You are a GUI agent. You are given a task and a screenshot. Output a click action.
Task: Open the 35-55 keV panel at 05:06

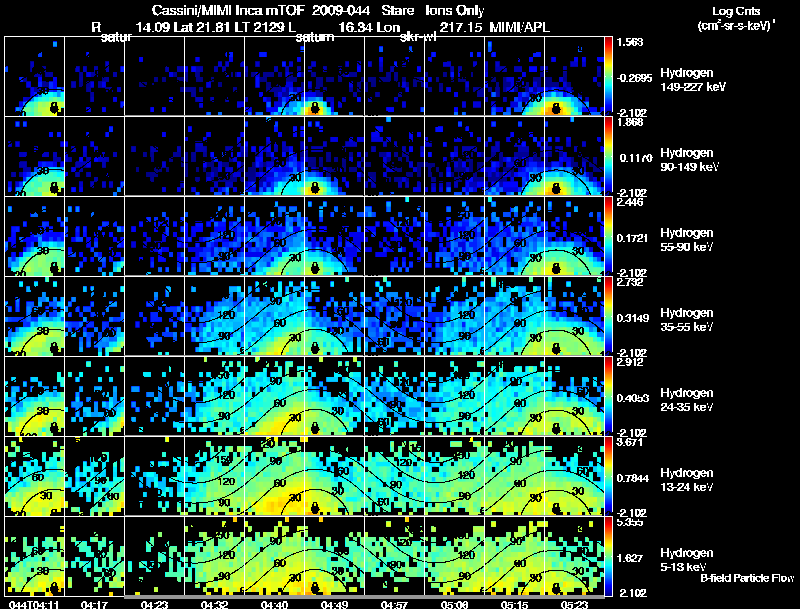click(455, 316)
